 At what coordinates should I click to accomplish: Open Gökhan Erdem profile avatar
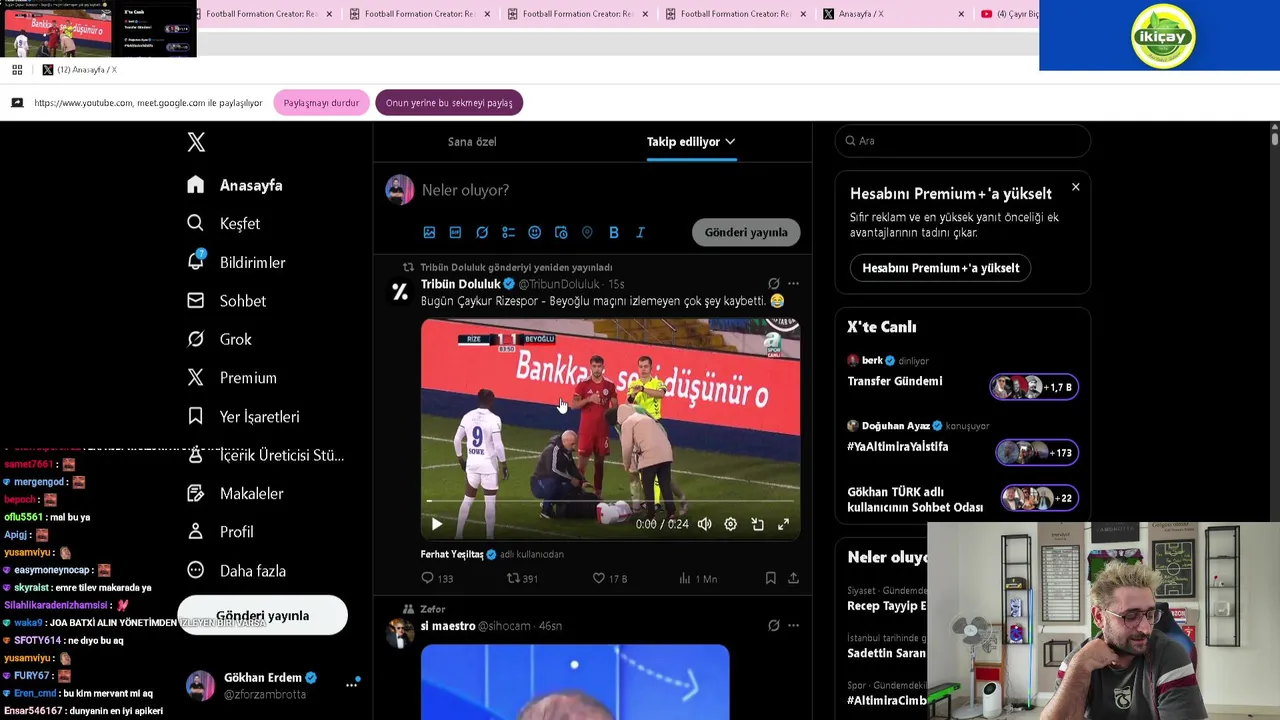click(x=200, y=685)
